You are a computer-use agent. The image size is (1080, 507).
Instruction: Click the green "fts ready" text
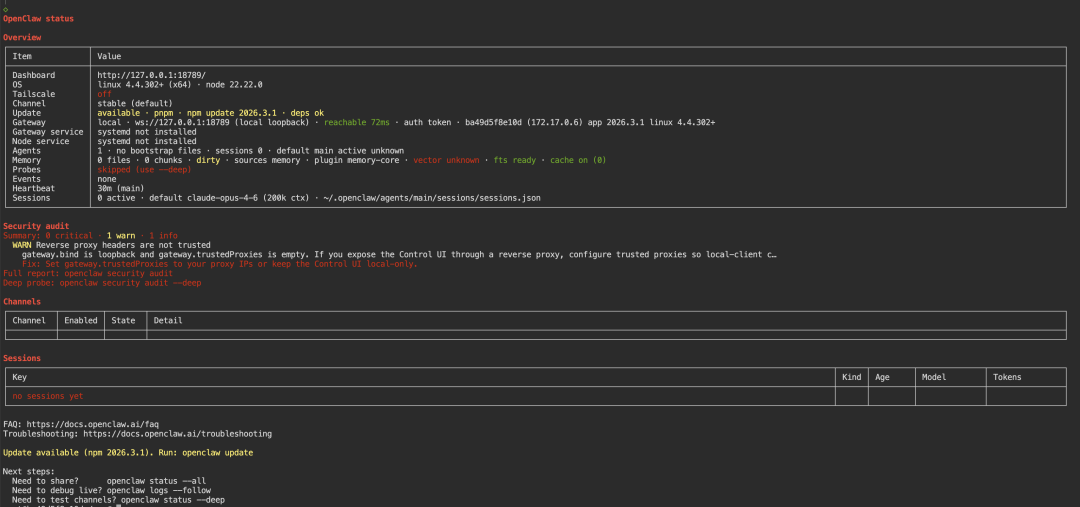[515, 160]
